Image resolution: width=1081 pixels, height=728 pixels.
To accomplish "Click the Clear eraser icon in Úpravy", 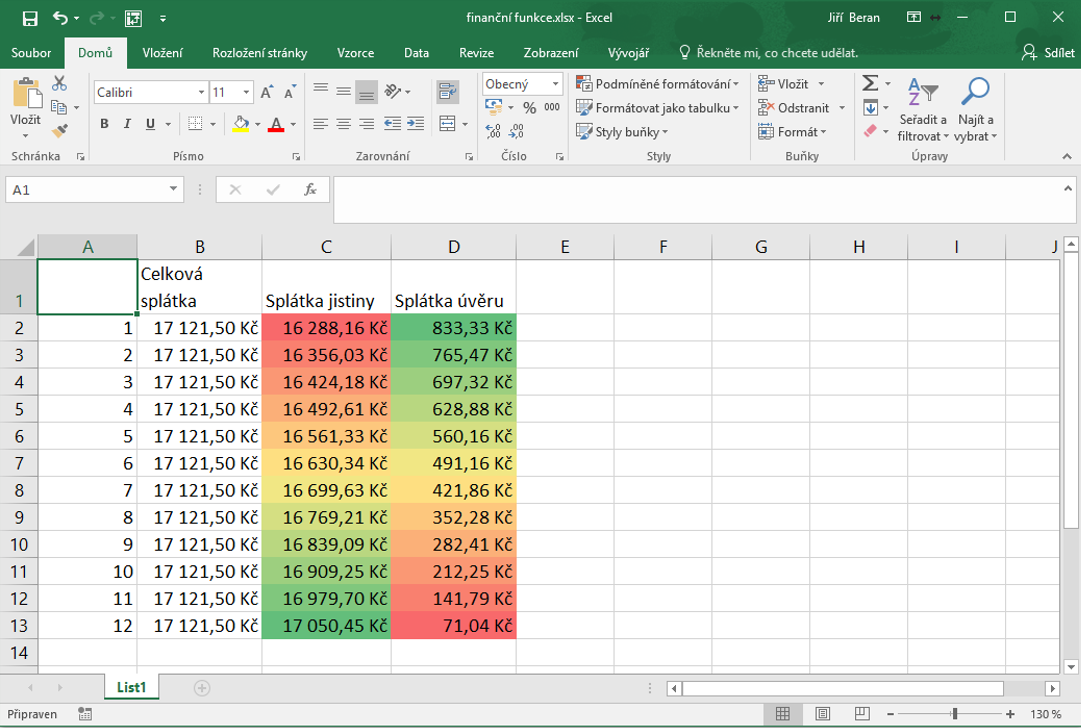I will pos(870,130).
